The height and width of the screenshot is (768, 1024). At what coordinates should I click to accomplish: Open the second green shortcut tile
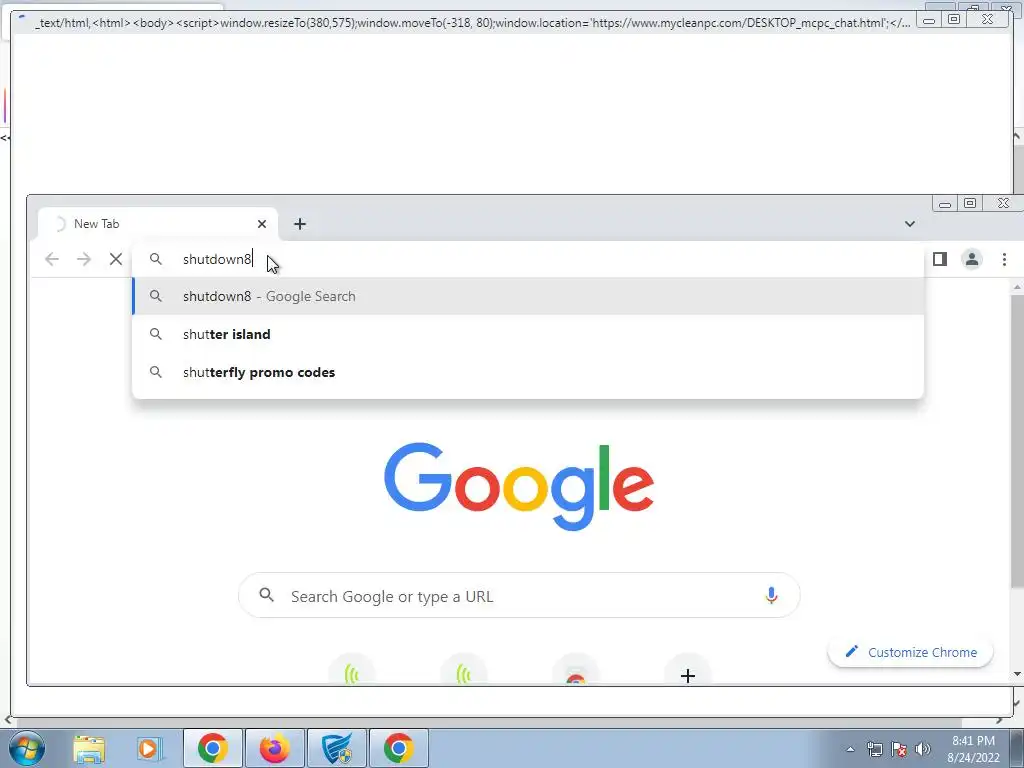(464, 672)
